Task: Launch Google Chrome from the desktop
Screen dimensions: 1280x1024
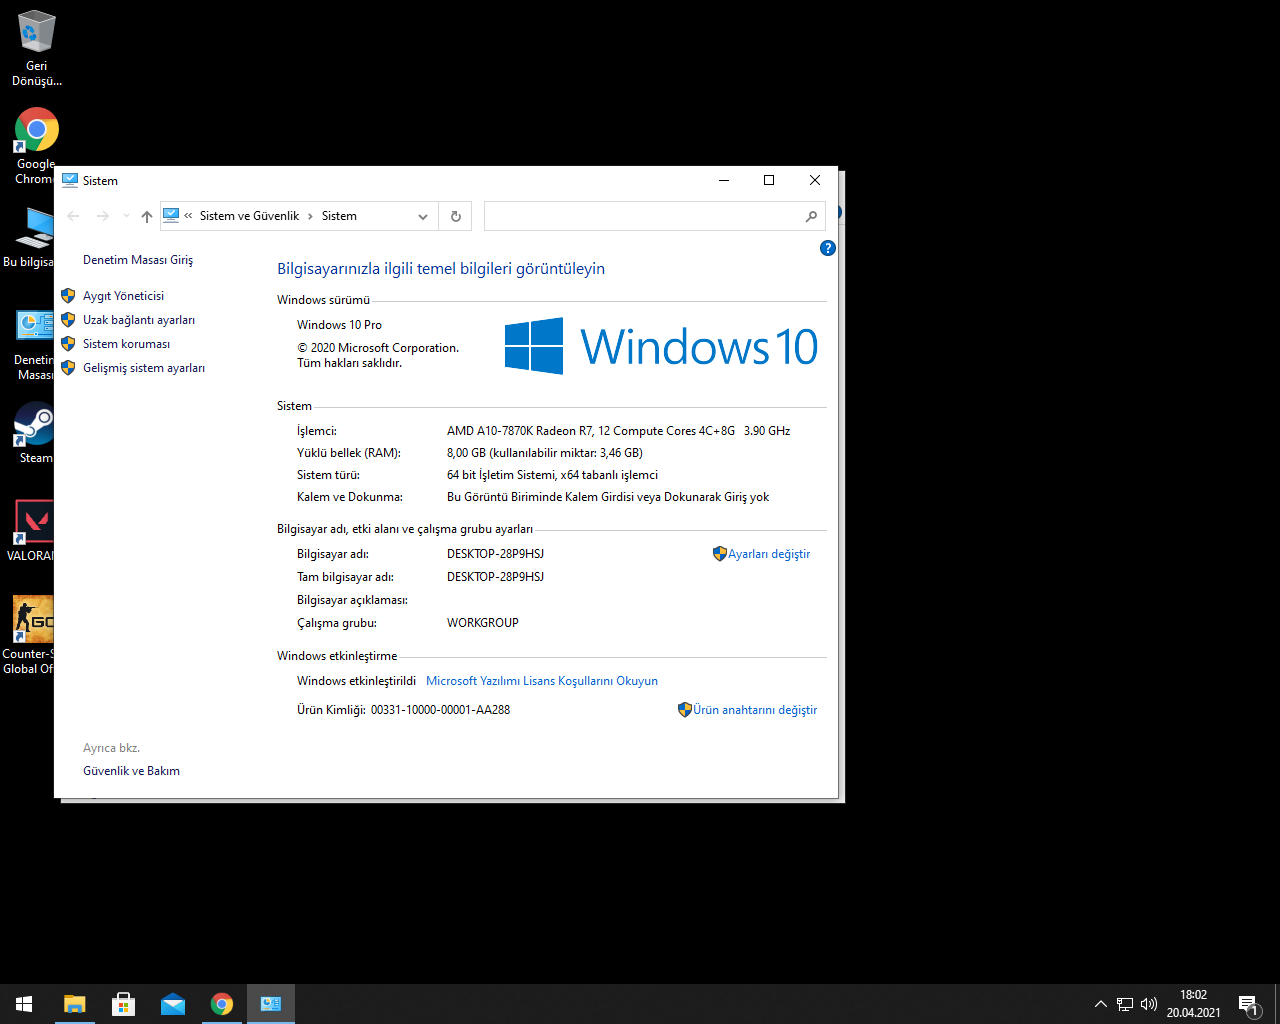Action: pos(37,145)
